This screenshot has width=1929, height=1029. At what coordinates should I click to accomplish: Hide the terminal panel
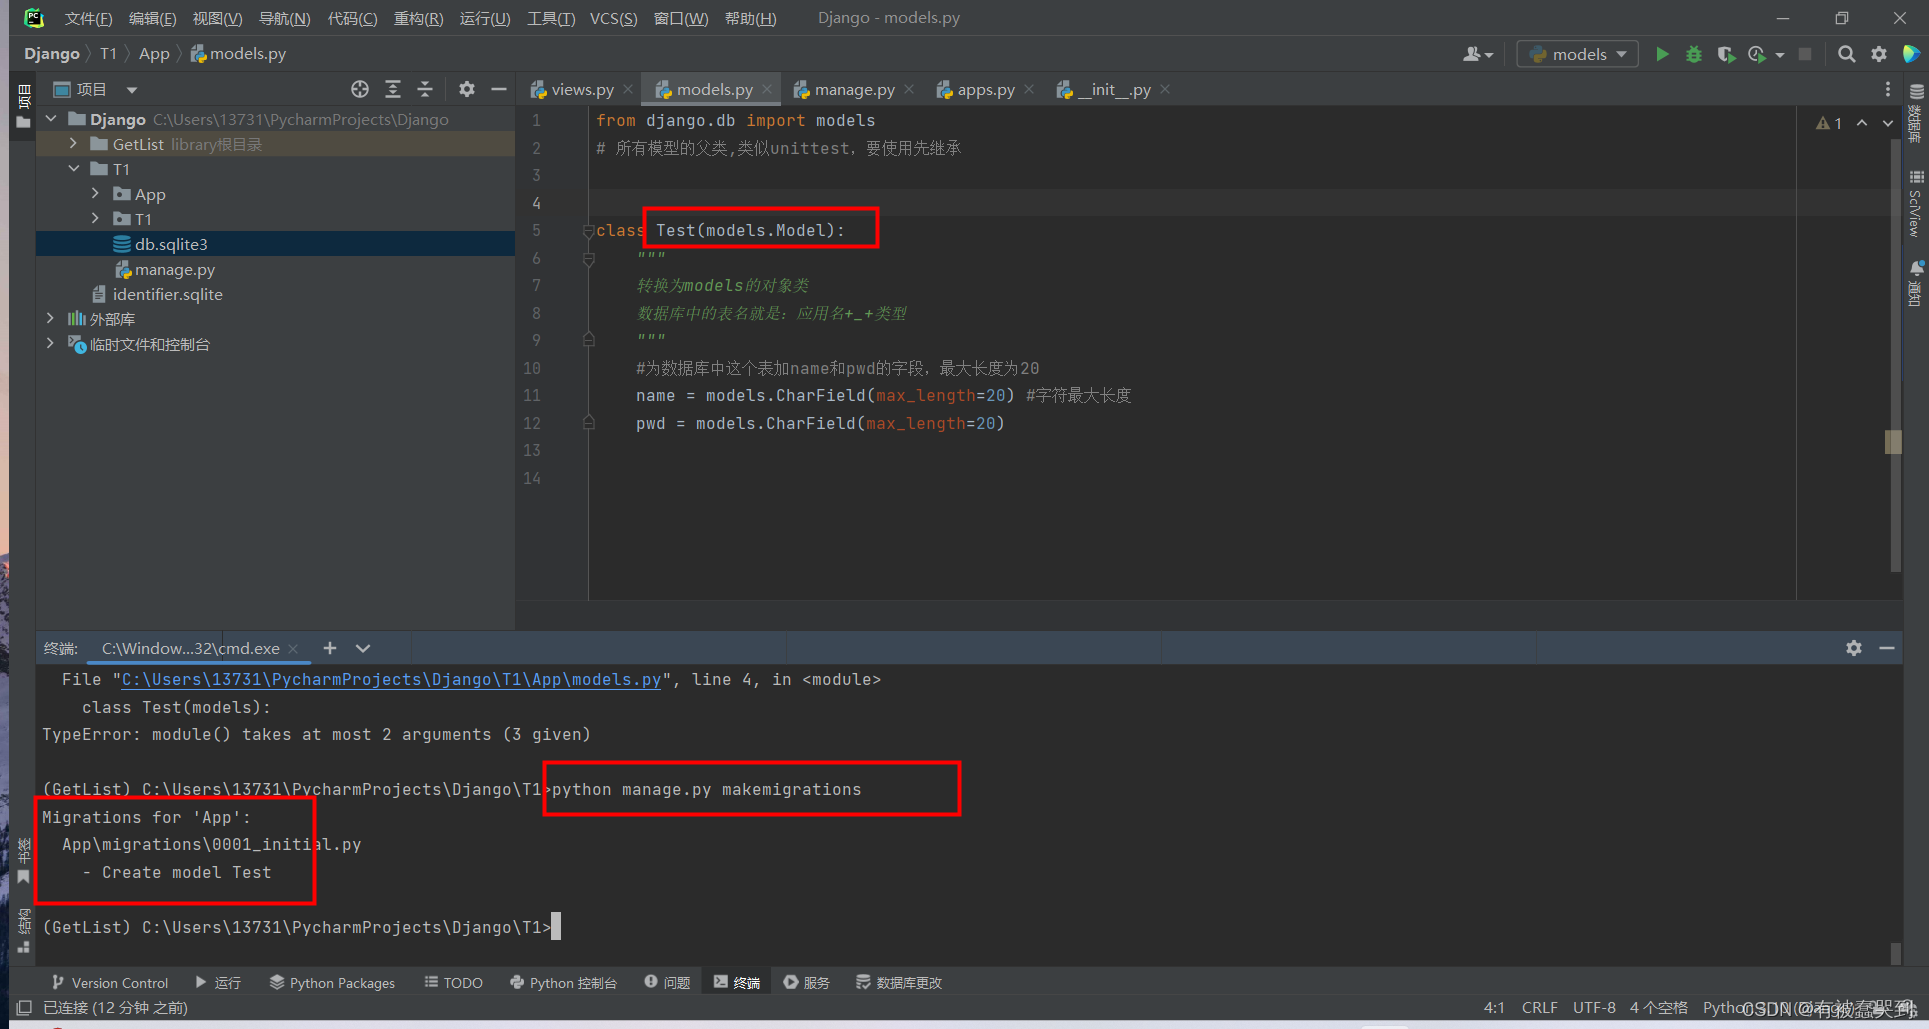tap(1887, 648)
